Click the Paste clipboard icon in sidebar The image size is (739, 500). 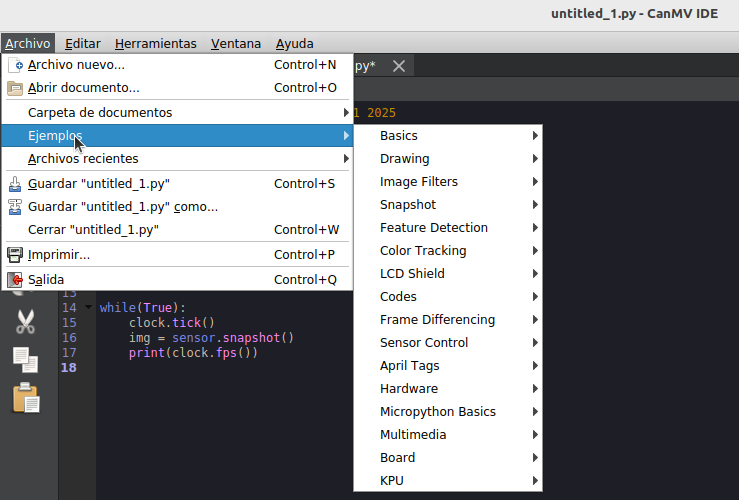click(26, 398)
